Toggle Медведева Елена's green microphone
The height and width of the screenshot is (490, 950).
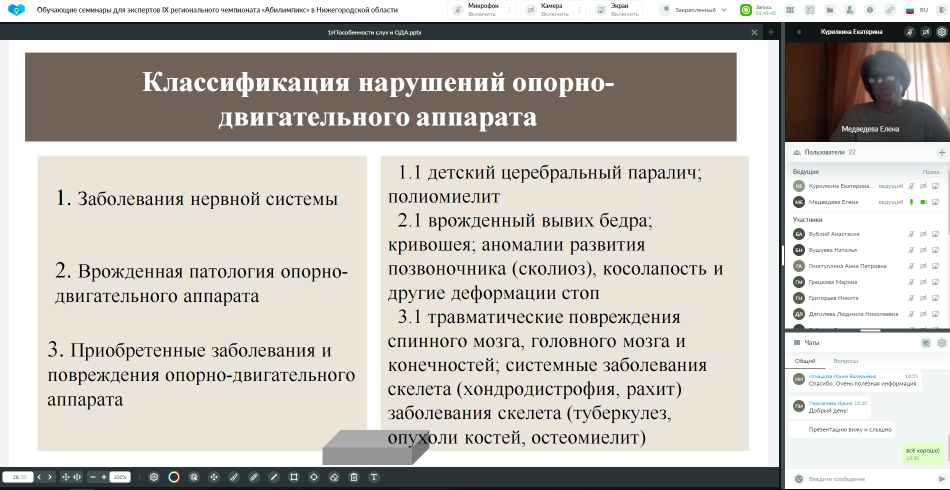911,202
